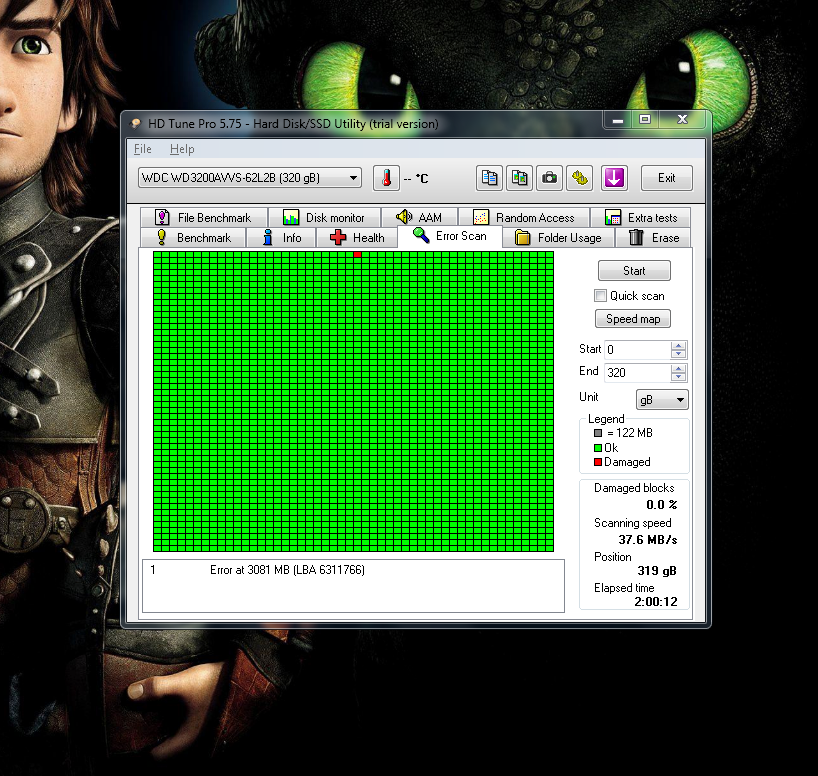Click the red Damaged legend swatch
This screenshot has height=776, width=818.
coord(598,462)
